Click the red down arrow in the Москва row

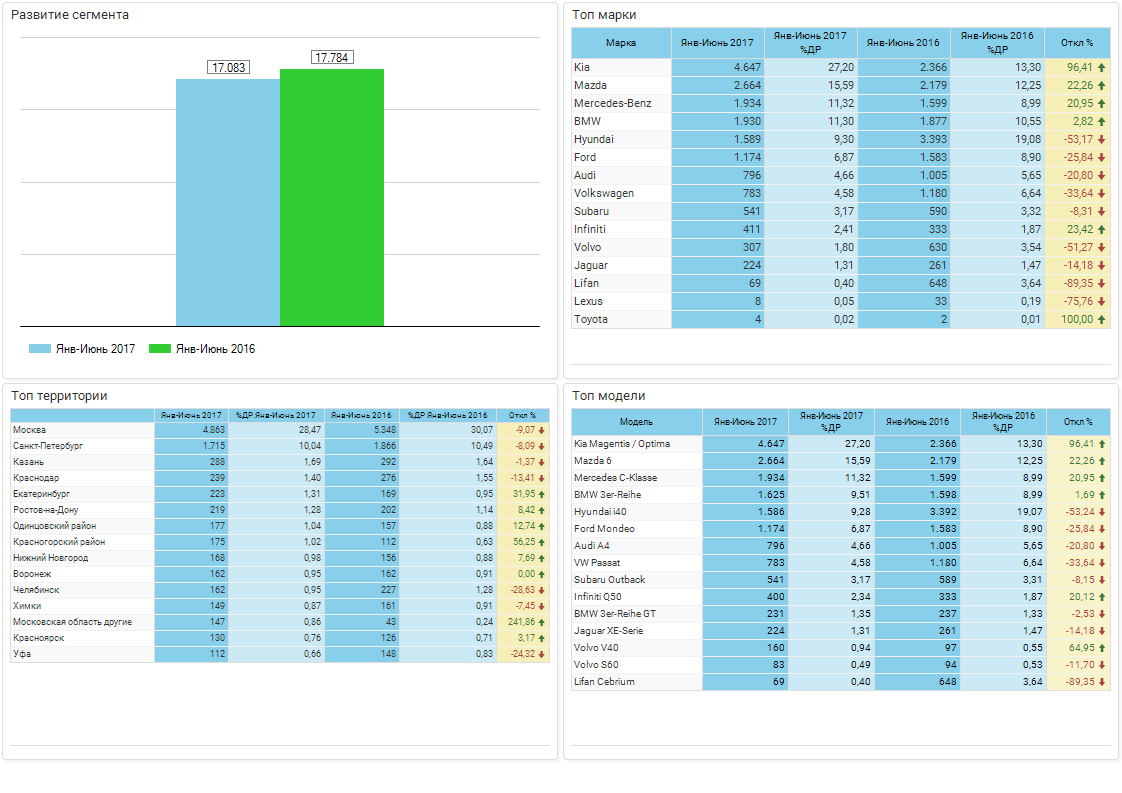click(542, 430)
